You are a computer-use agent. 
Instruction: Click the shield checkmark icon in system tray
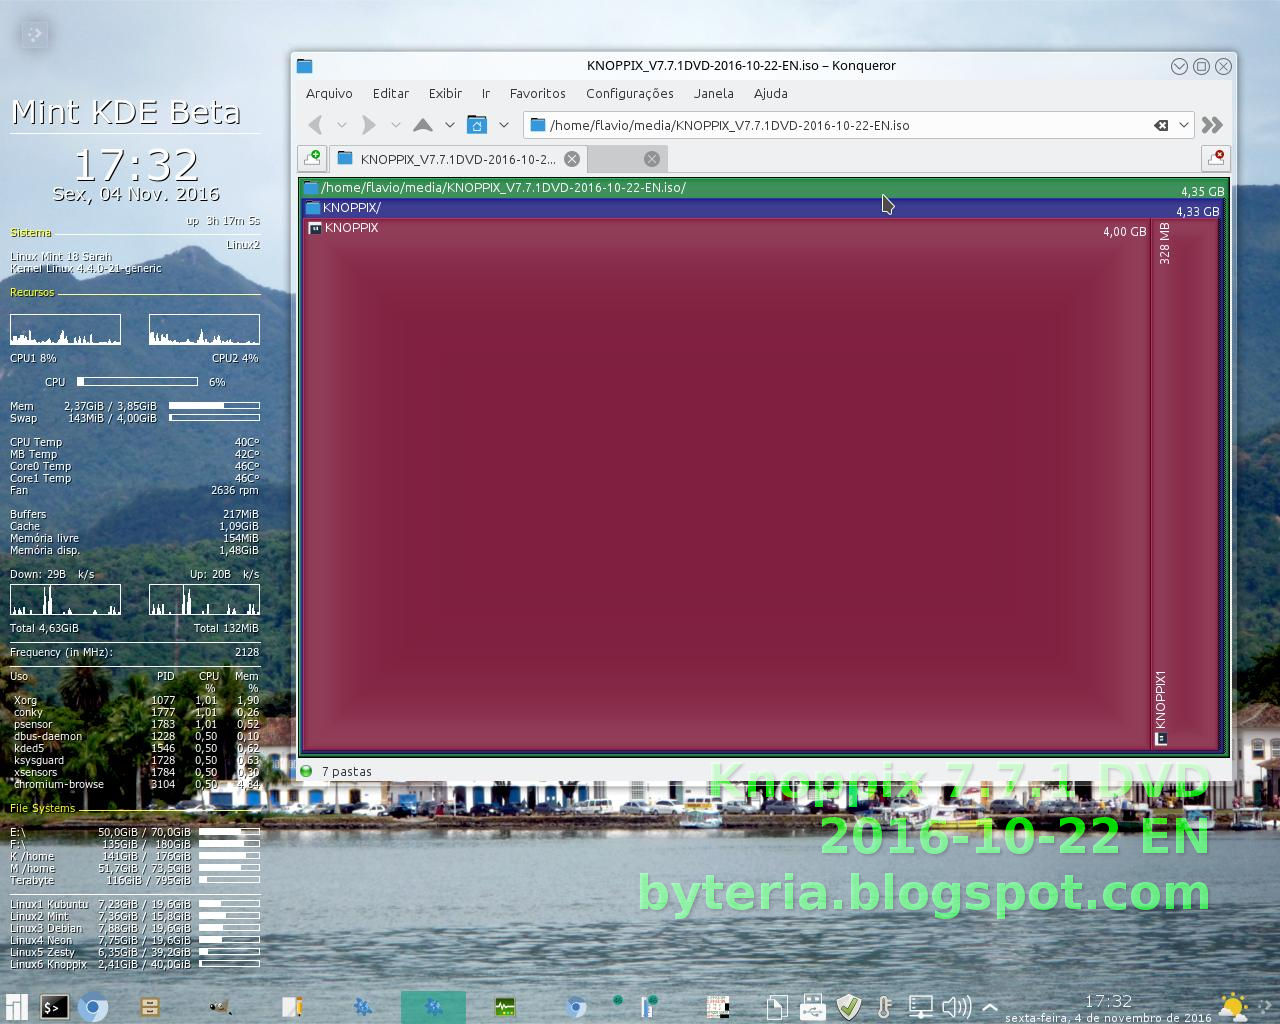point(850,1007)
